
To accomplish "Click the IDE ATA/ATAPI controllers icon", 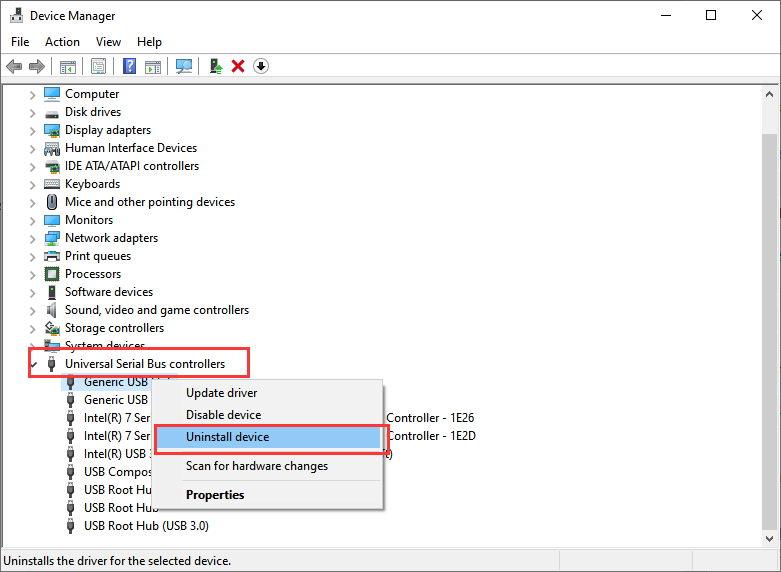I will (52, 166).
